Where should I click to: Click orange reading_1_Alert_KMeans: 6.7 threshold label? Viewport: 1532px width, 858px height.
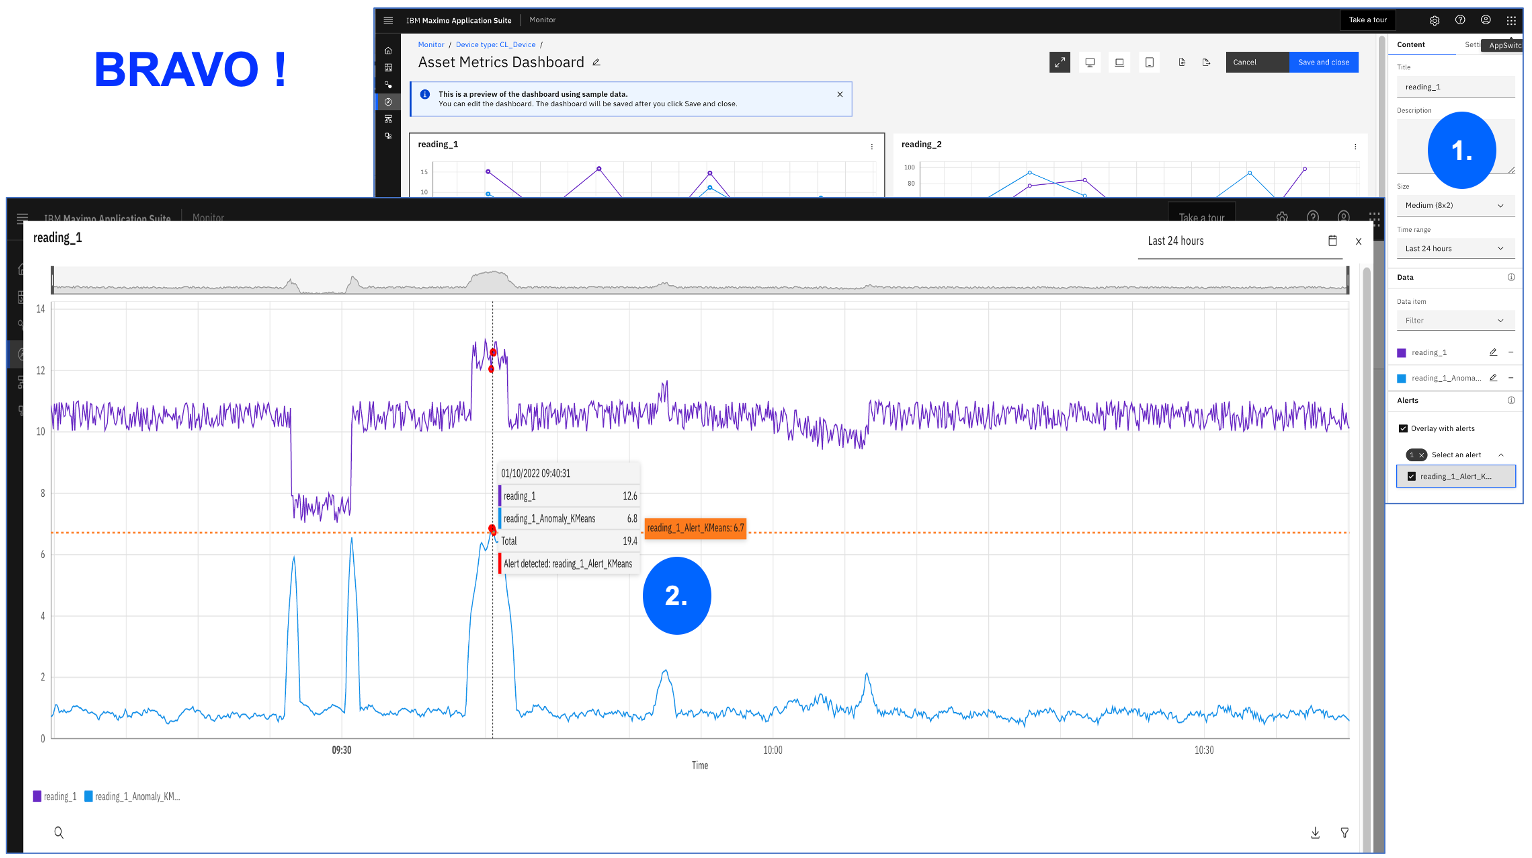click(696, 528)
